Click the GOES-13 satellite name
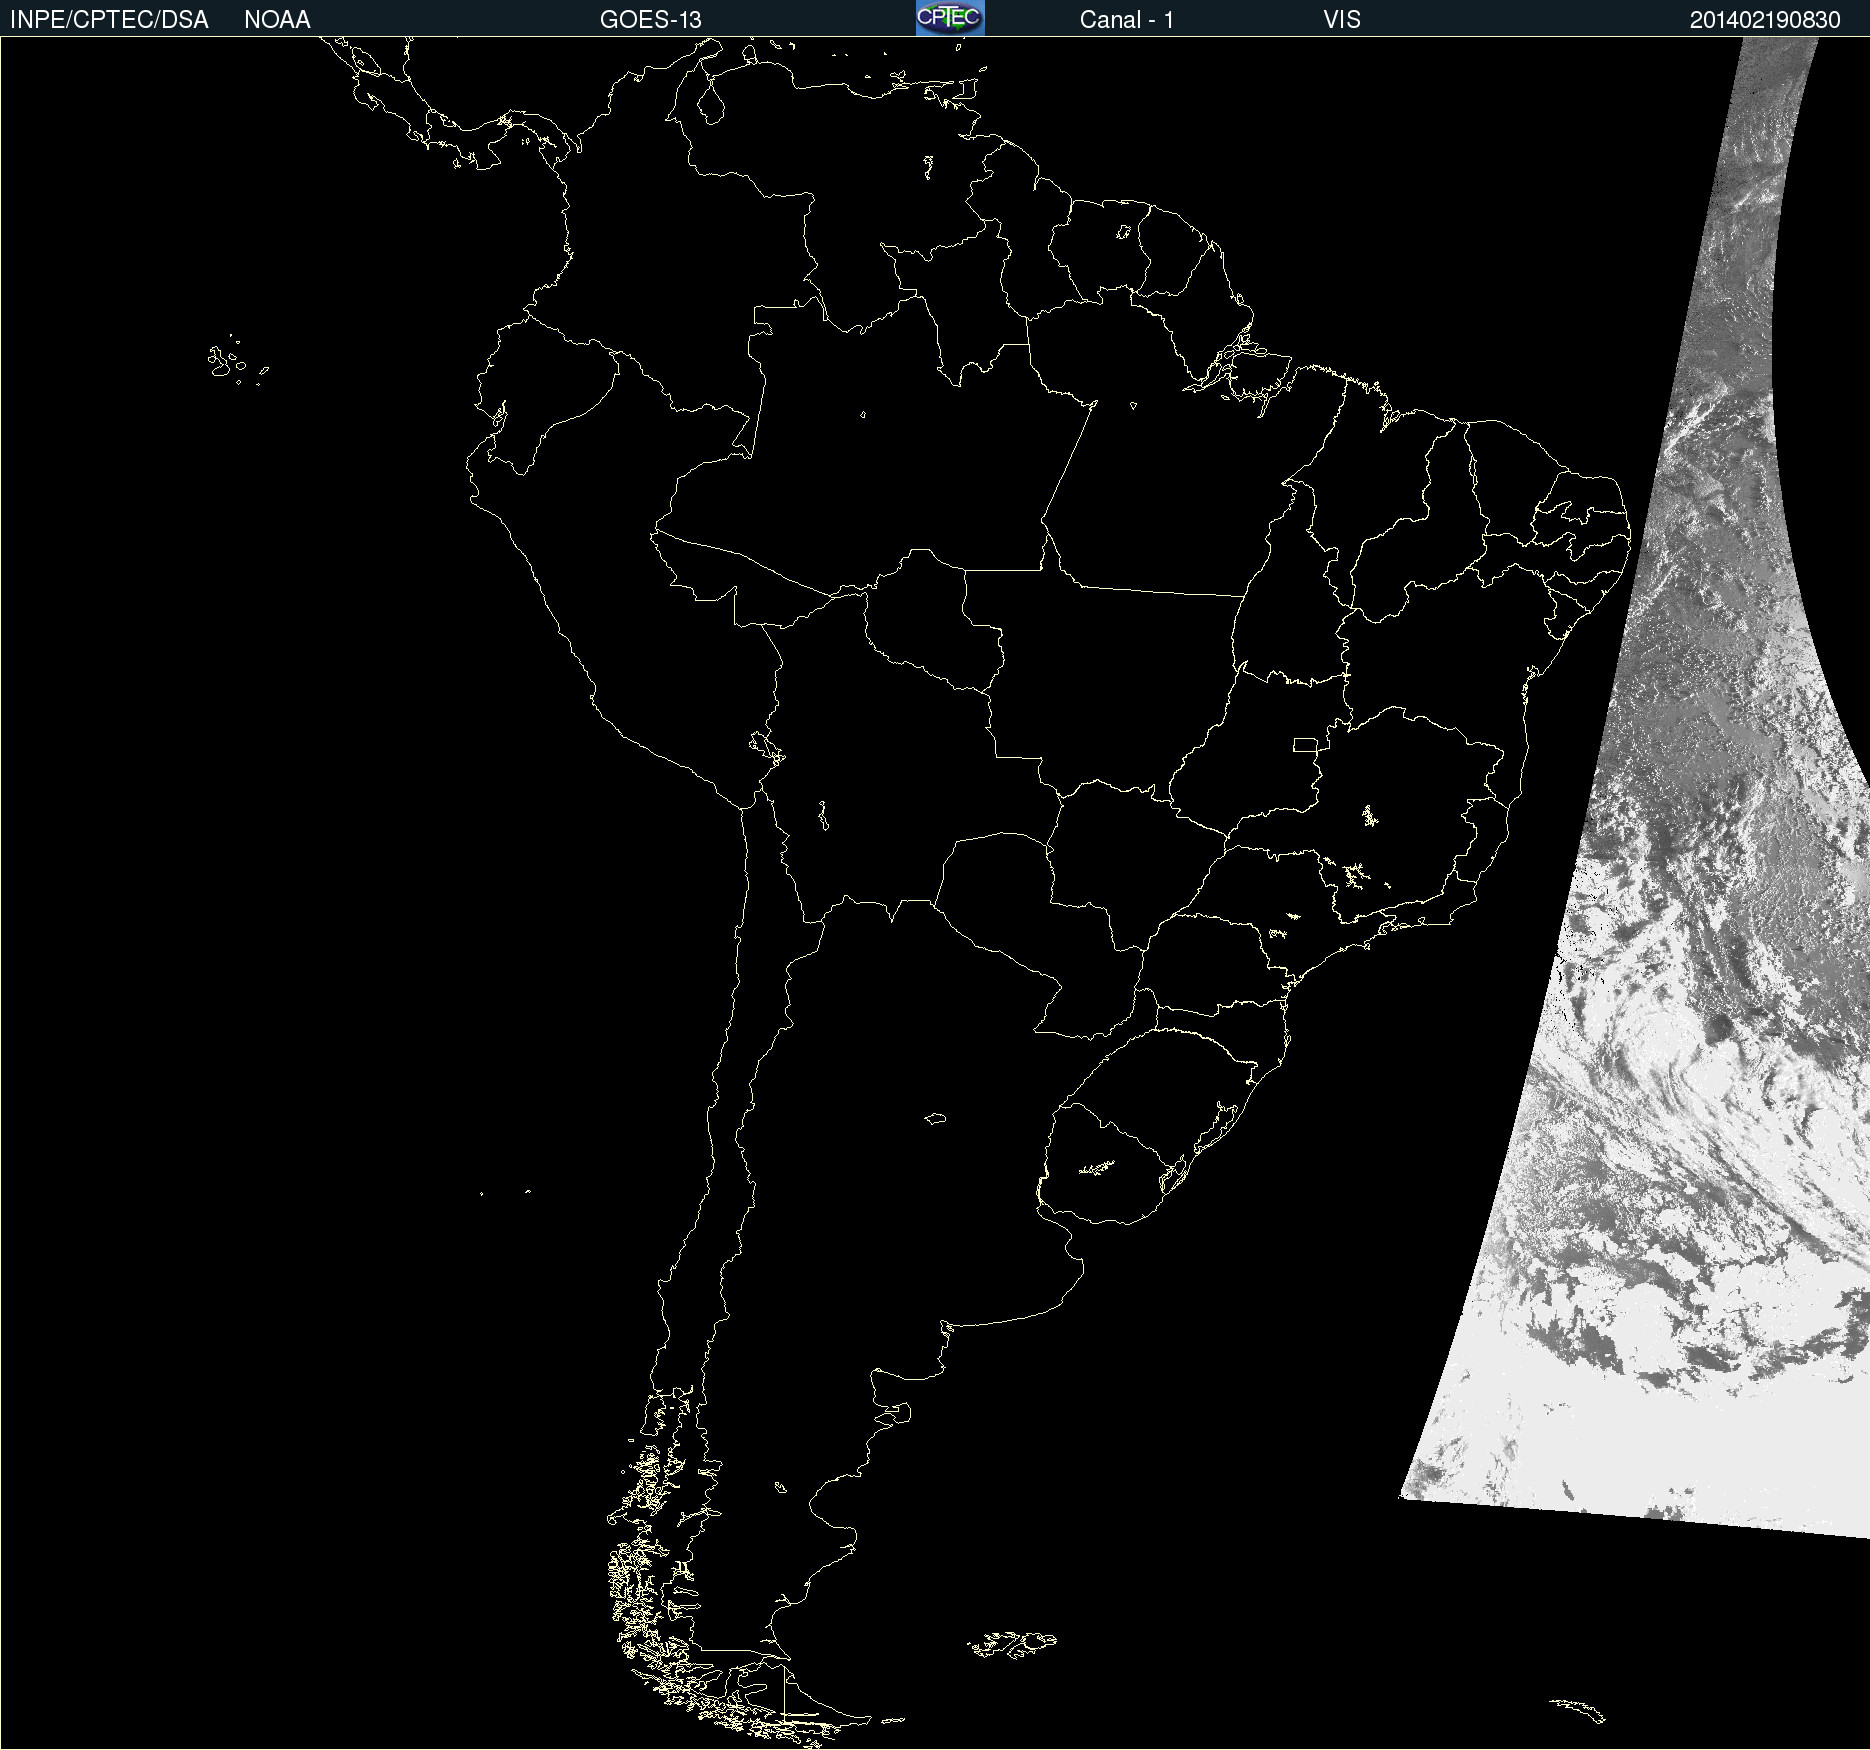The width and height of the screenshot is (1870, 1750). pyautogui.click(x=650, y=20)
